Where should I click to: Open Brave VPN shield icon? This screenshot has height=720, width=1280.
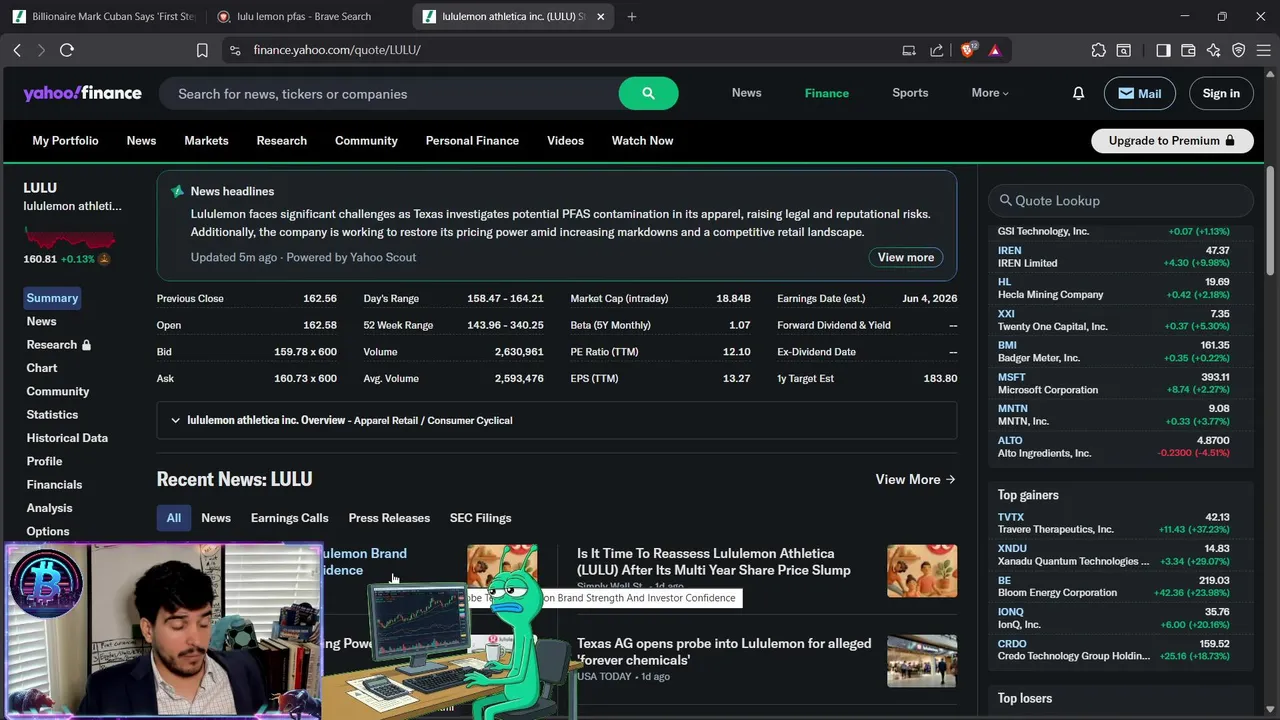click(1238, 50)
